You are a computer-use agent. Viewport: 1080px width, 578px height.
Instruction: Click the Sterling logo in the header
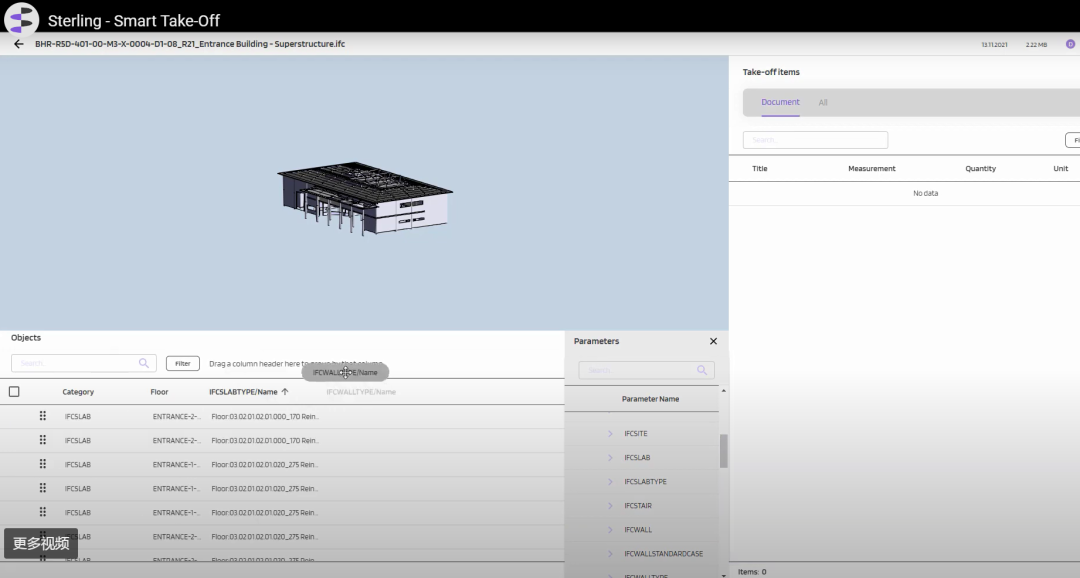21,18
